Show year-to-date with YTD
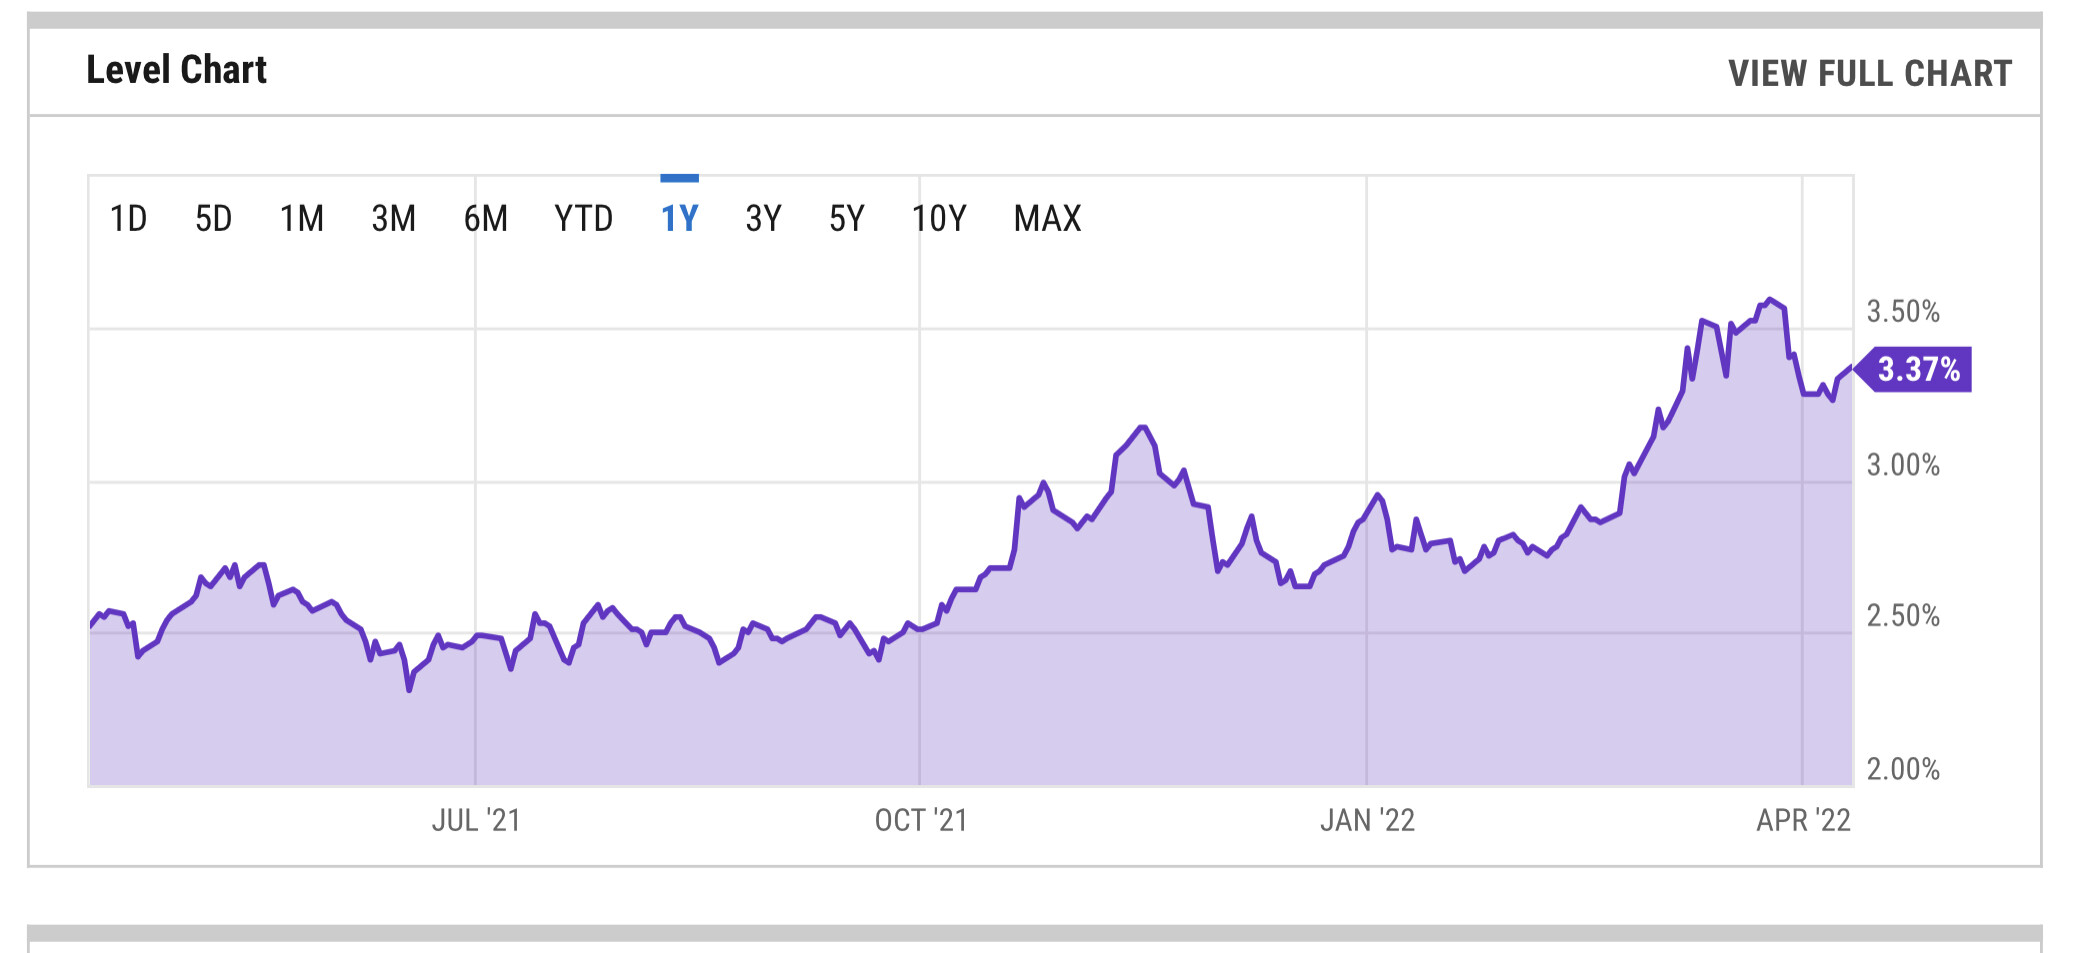 [x=583, y=218]
